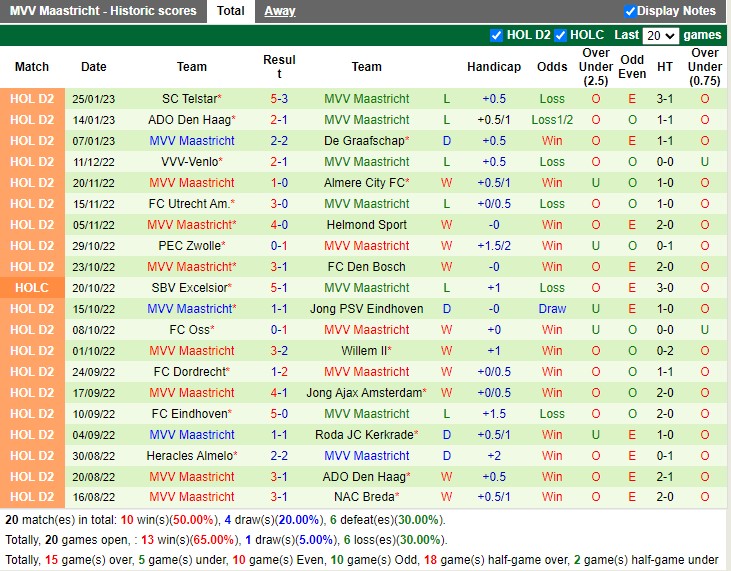The width and height of the screenshot is (731, 571).
Task: Click the Totally 20 games open summary line
Action: (226, 540)
